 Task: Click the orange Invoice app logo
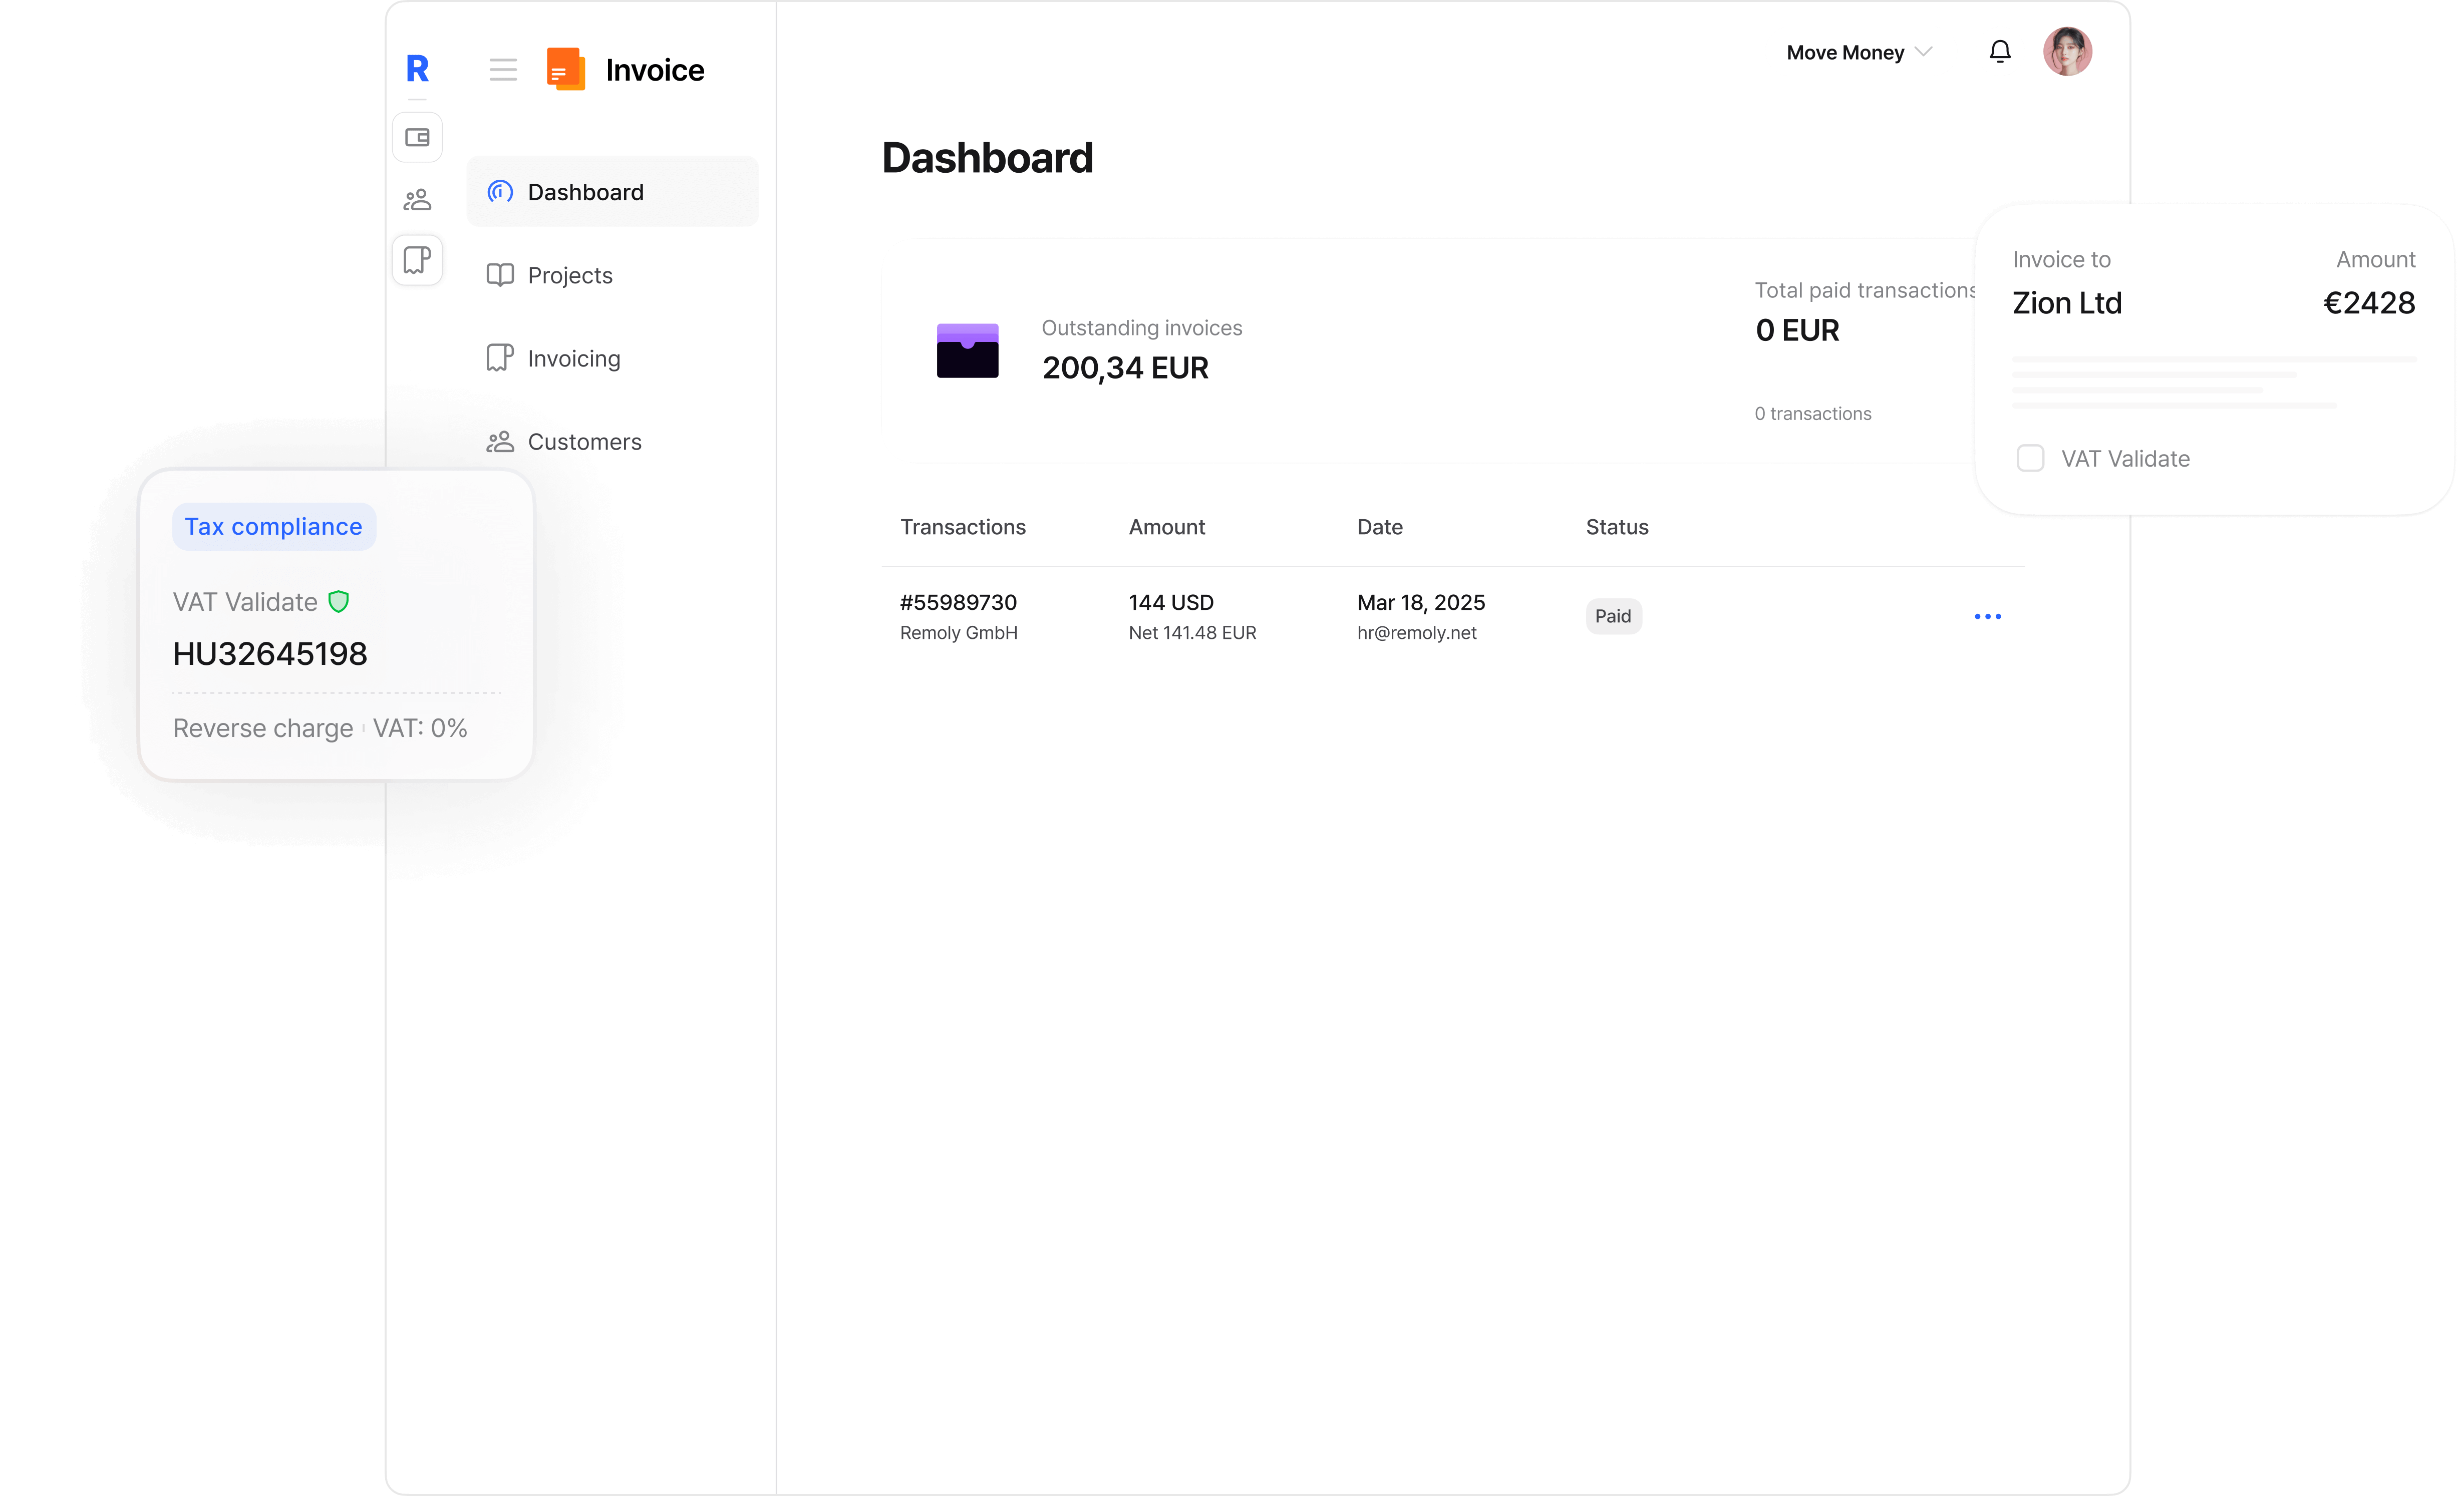pyautogui.click(x=566, y=70)
